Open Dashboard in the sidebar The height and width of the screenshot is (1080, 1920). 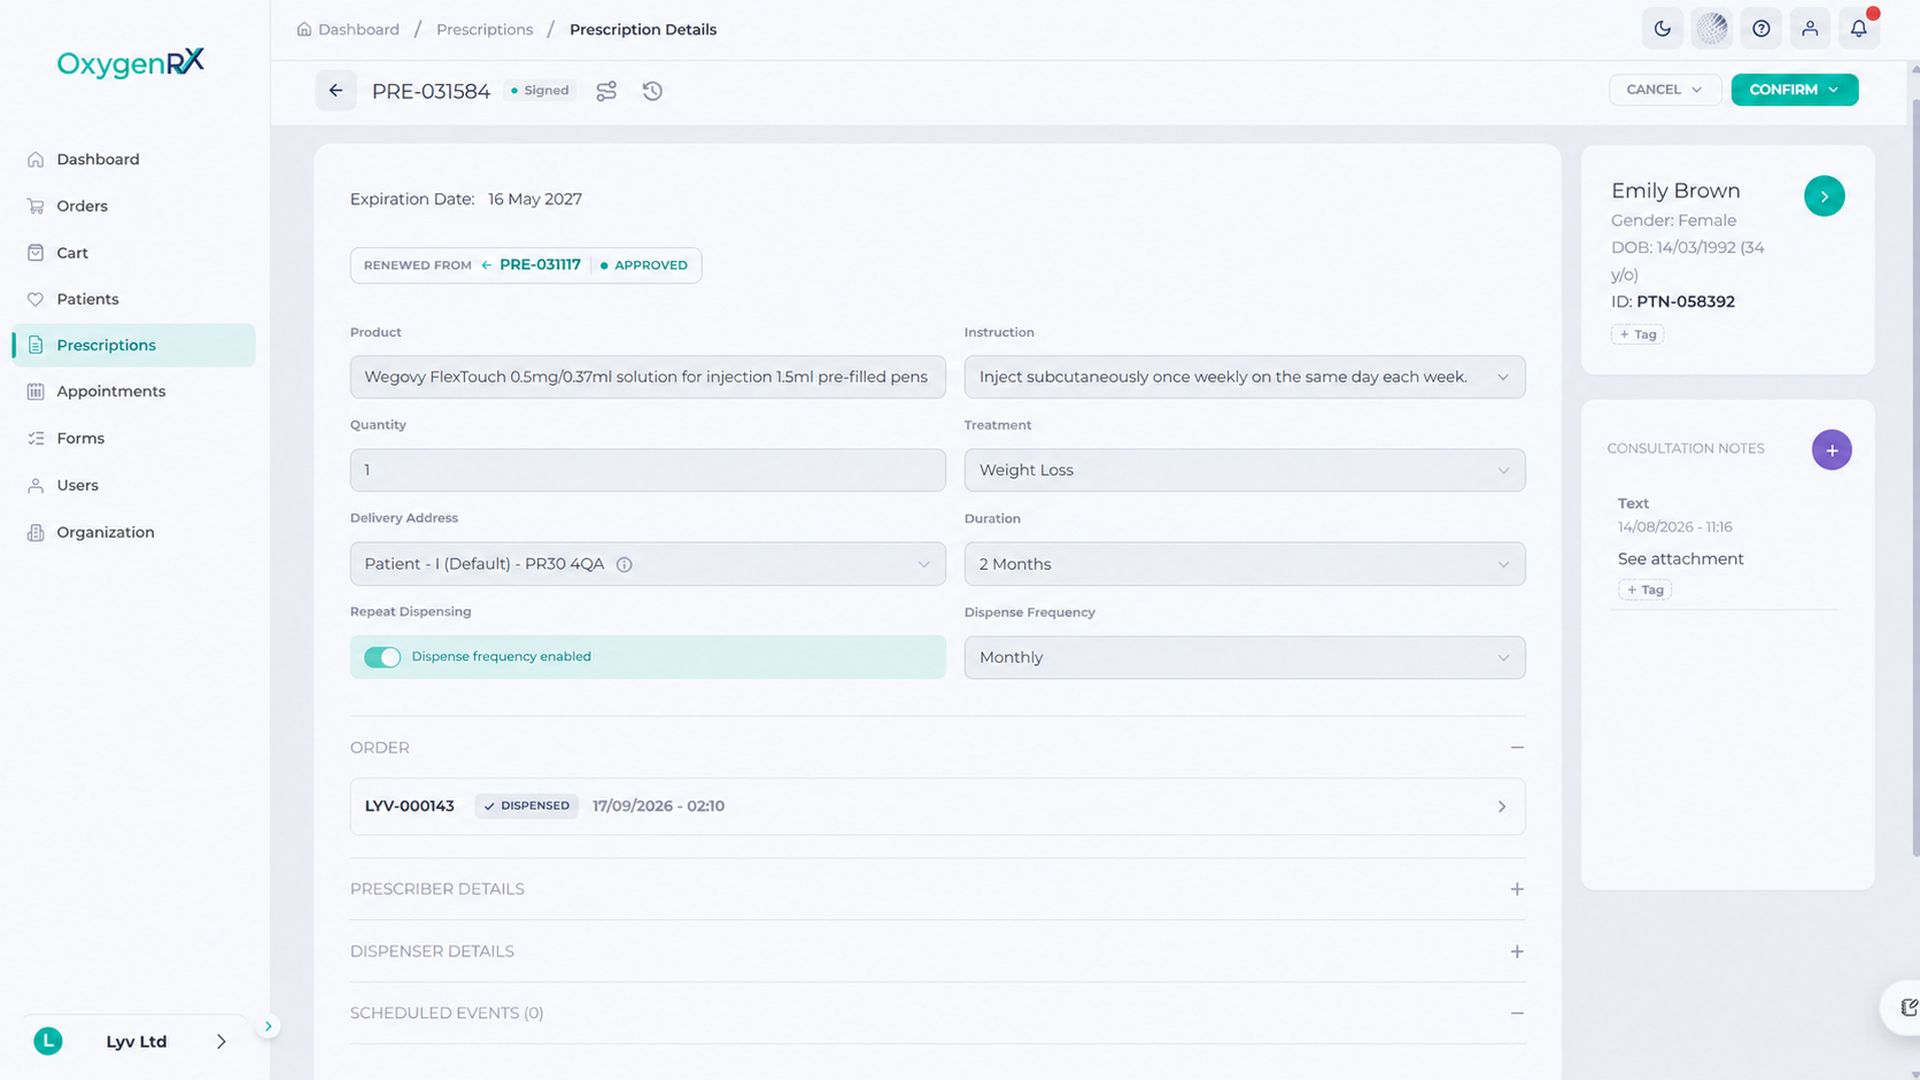click(134, 159)
